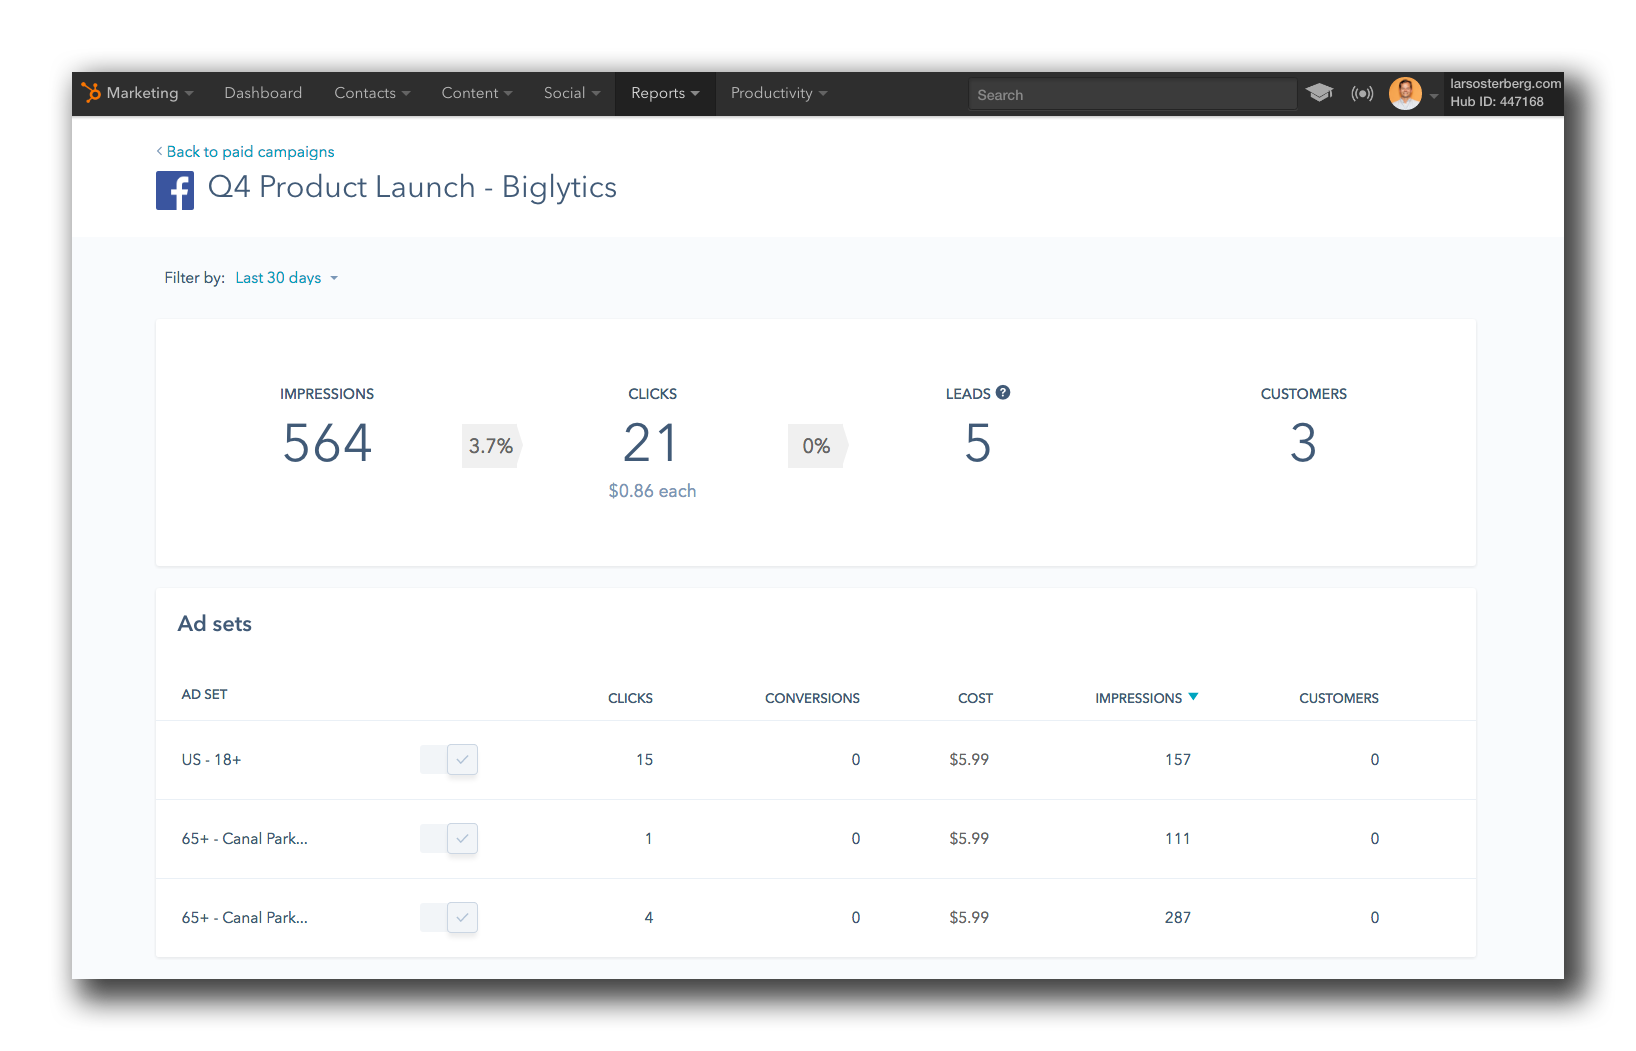Screen dimensions: 1636x1051
Task: Open the Academy graduation cap icon
Action: click(x=1319, y=93)
